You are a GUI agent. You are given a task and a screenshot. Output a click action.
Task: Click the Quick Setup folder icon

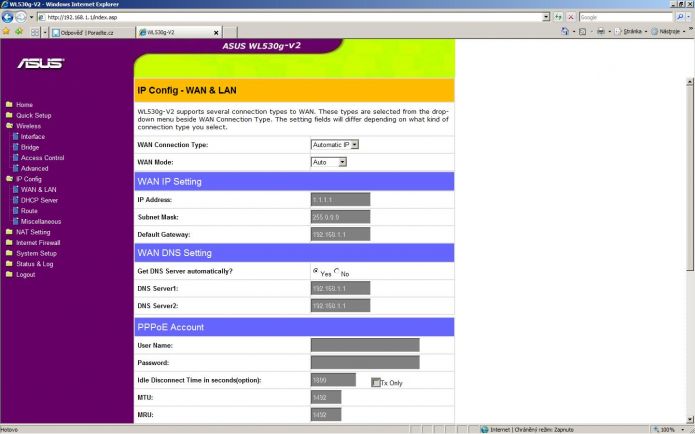pos(9,115)
